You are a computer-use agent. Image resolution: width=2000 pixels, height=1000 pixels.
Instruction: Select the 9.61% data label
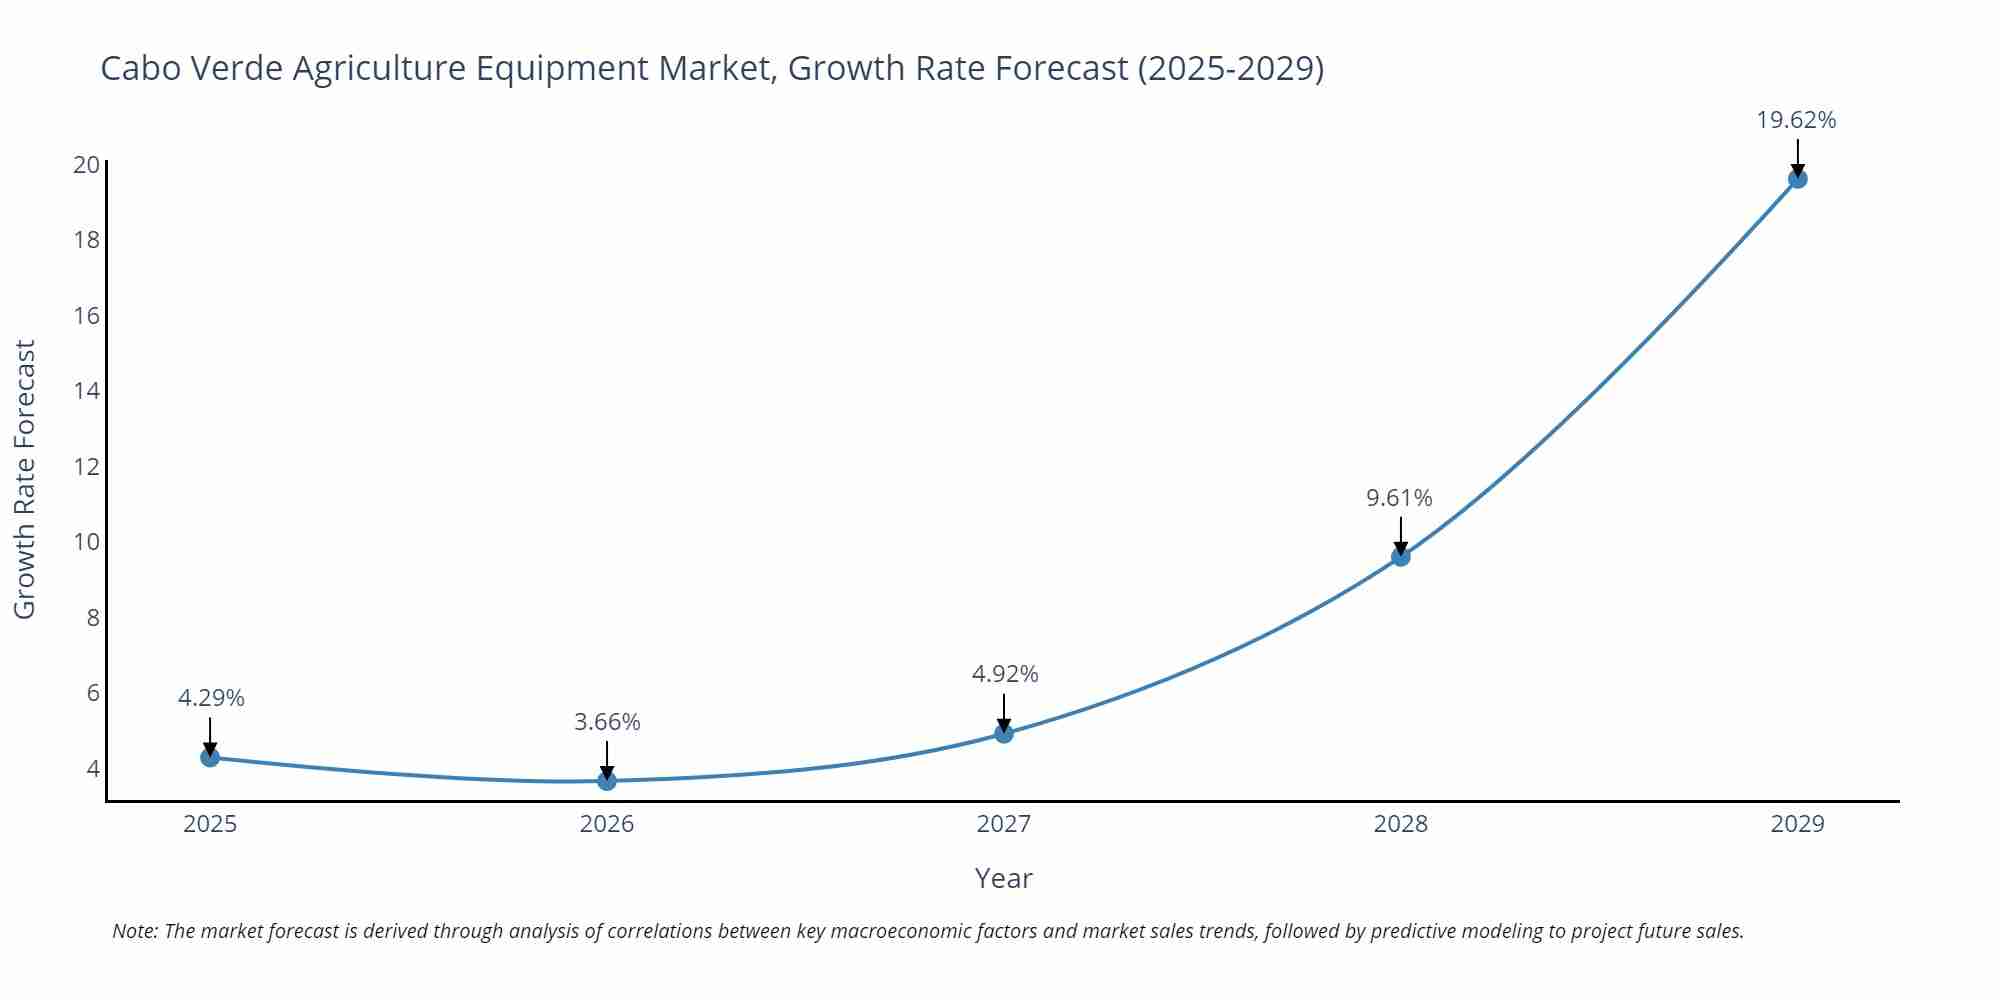pyautogui.click(x=1400, y=497)
